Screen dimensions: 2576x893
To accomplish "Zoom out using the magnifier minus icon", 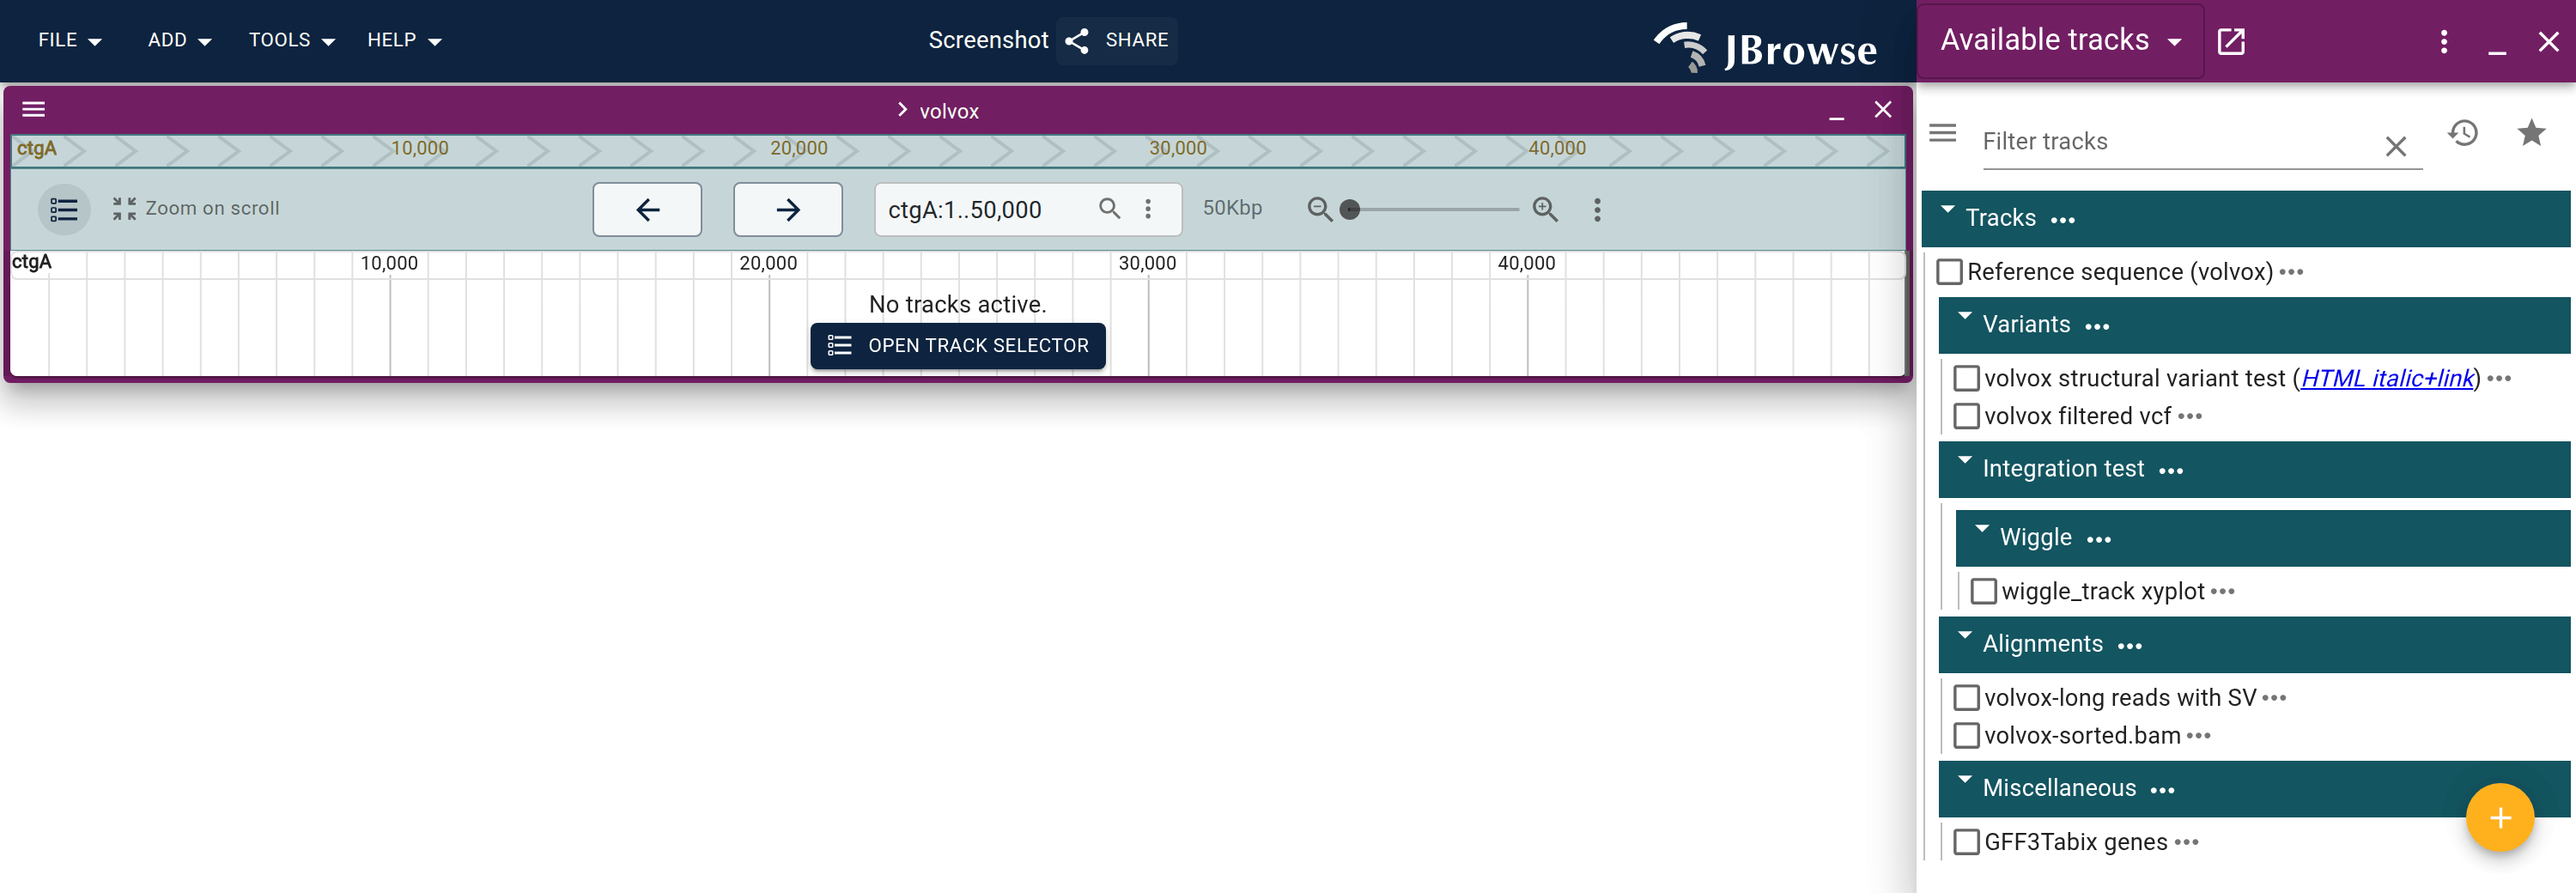I will click(1319, 209).
